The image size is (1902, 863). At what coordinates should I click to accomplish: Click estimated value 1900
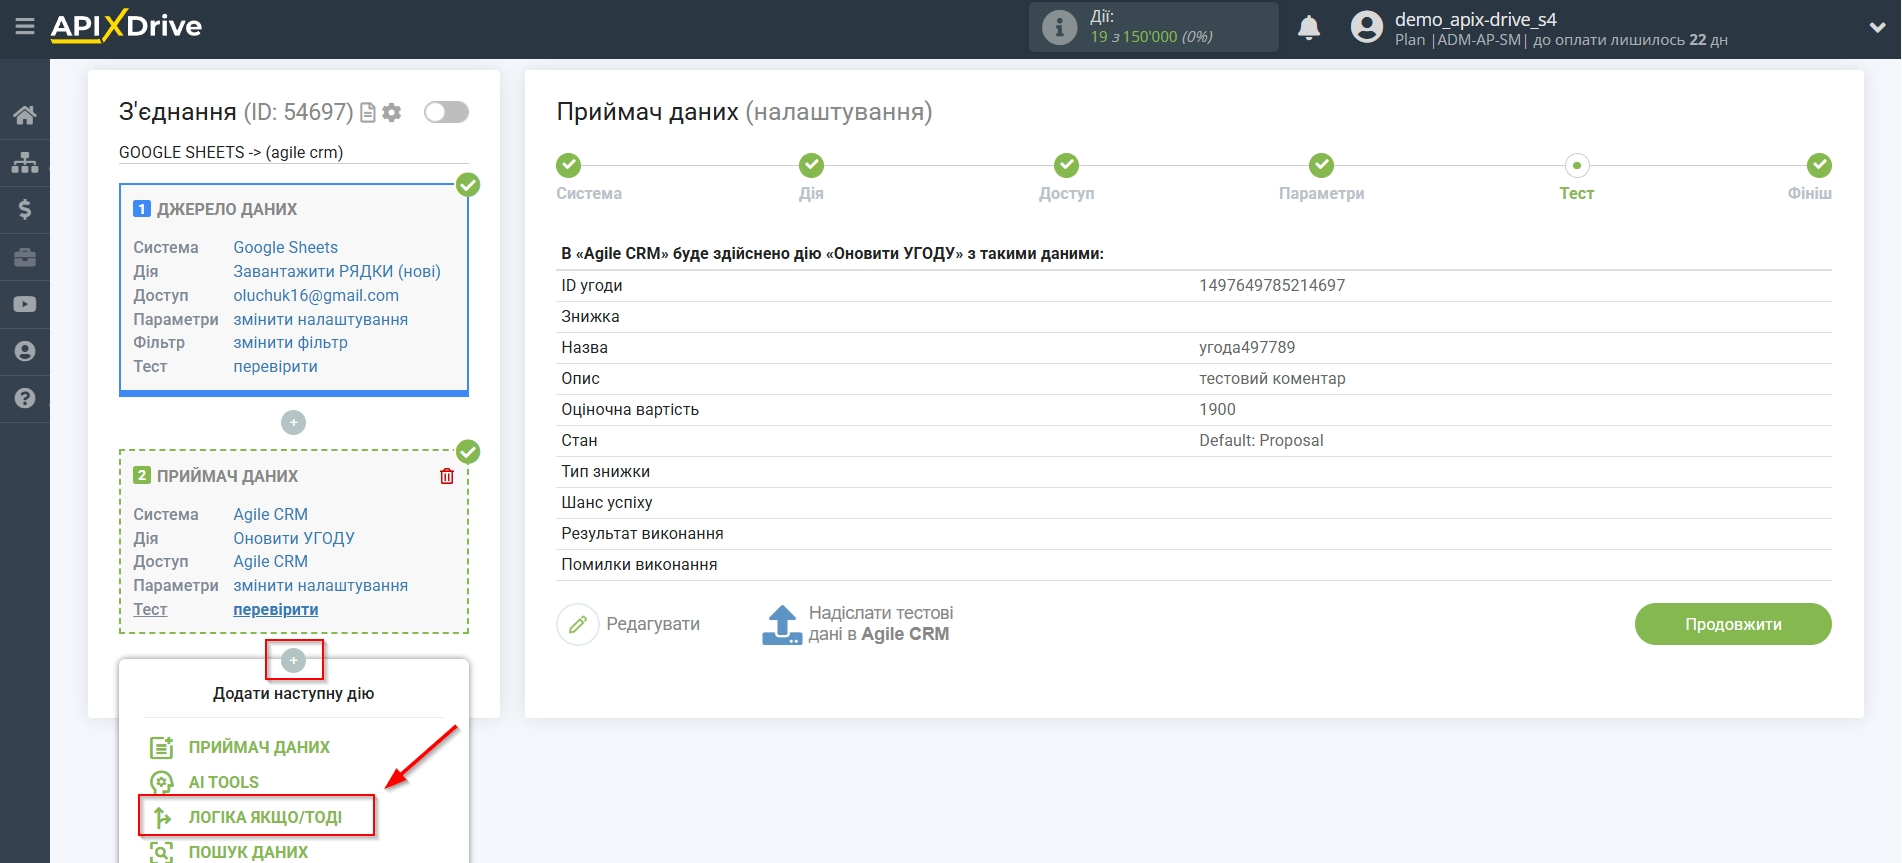click(1217, 409)
